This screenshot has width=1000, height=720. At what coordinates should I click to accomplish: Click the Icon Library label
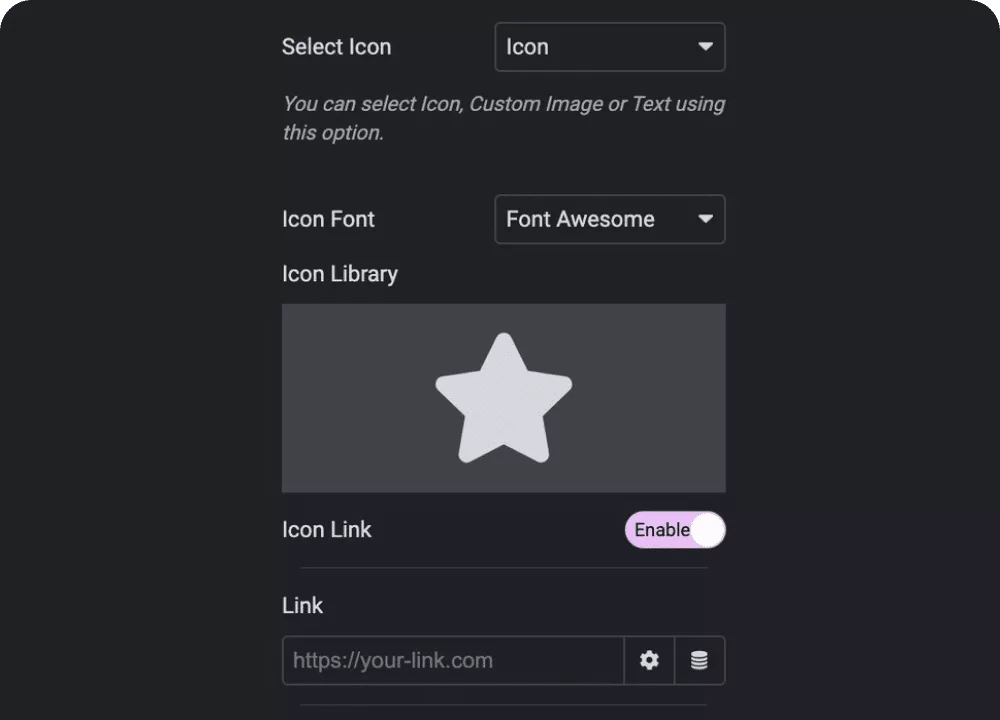(x=340, y=274)
